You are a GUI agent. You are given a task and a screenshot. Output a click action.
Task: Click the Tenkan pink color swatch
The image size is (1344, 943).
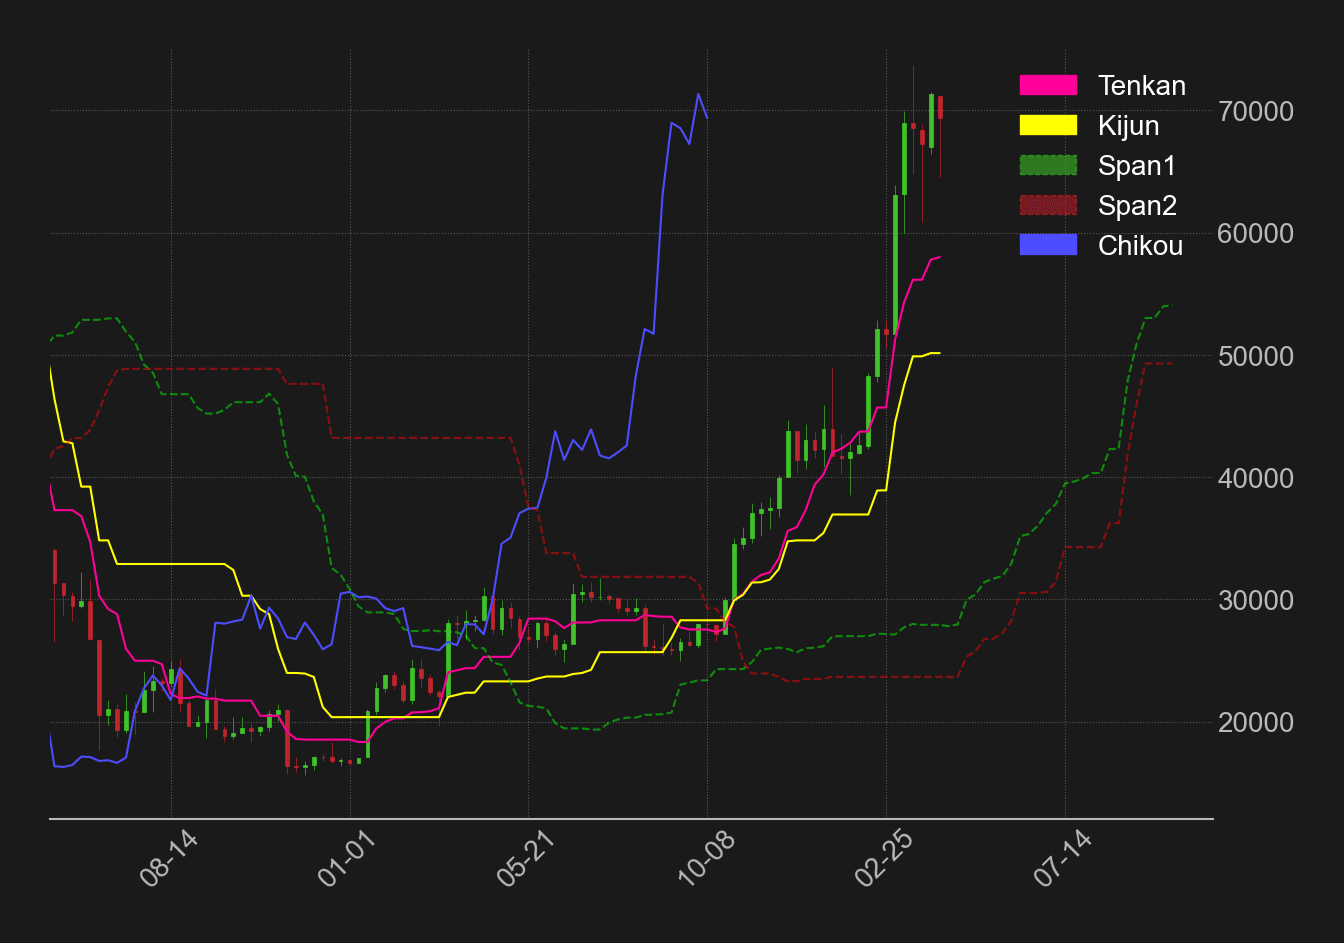point(1048,86)
